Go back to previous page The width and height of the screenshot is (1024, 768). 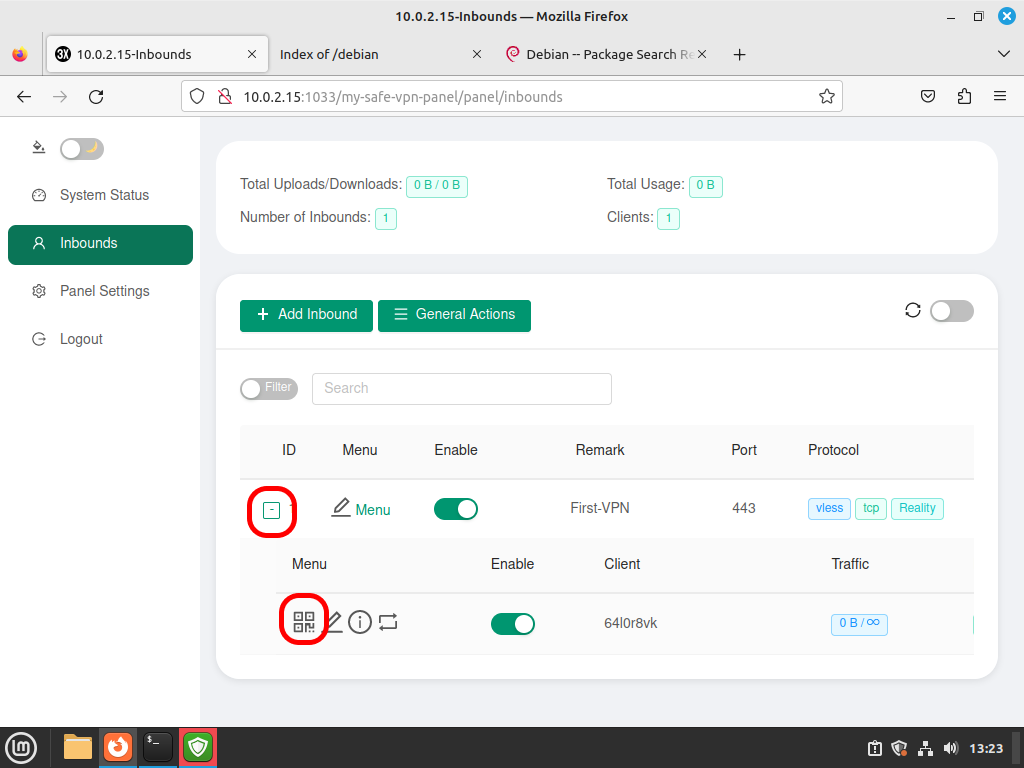[24, 97]
